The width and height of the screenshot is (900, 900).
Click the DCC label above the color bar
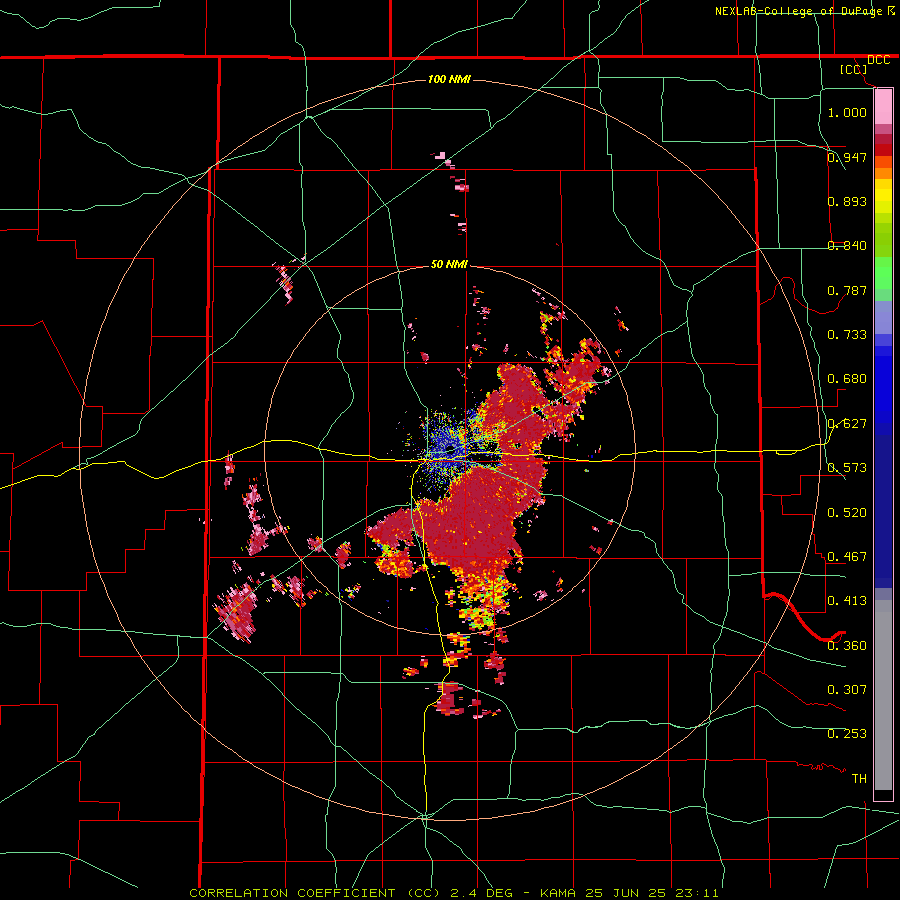pos(878,60)
